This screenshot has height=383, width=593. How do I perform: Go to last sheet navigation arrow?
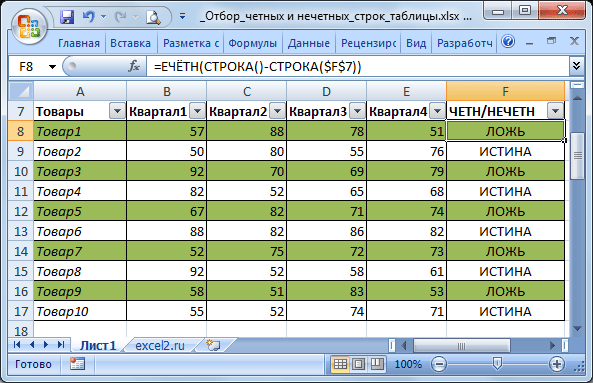[x=61, y=344]
